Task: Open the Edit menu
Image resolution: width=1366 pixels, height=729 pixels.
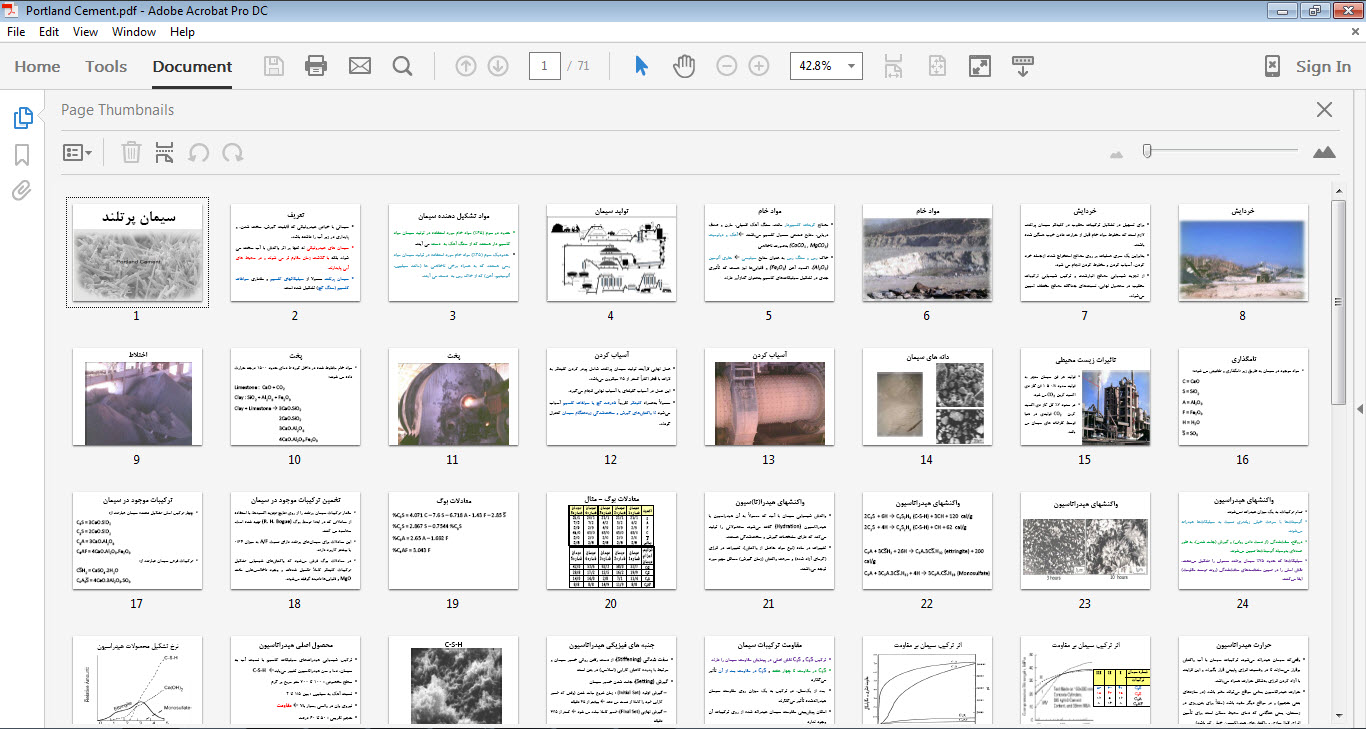Action: pyautogui.click(x=49, y=32)
